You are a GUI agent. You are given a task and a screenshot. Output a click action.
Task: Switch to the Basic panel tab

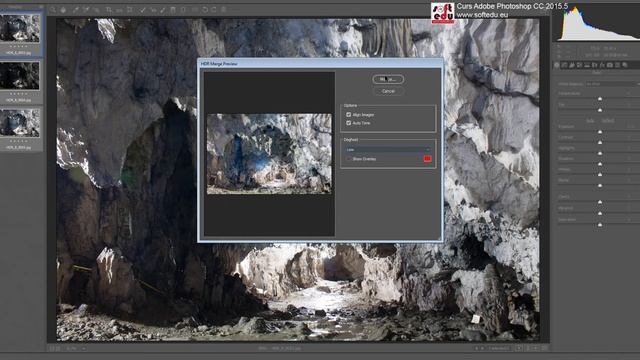pos(556,65)
